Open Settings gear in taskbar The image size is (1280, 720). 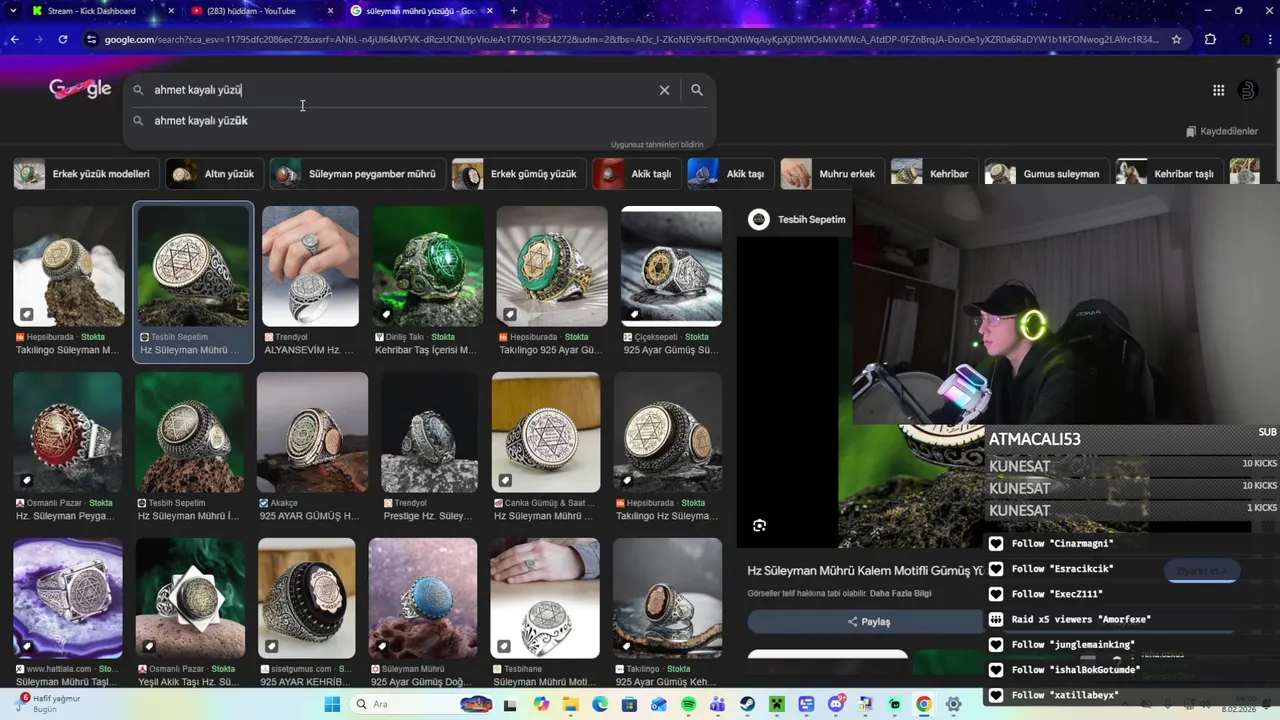[953, 704]
